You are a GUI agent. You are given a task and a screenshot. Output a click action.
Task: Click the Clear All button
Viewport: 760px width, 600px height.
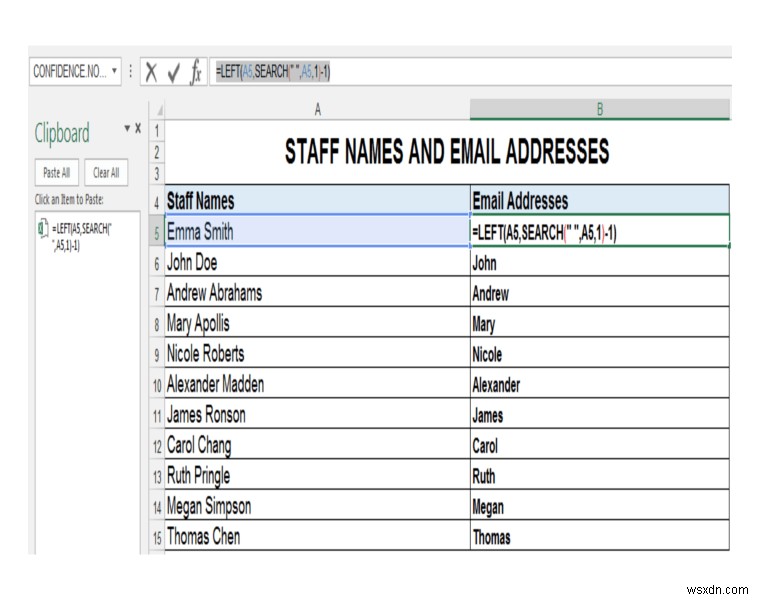pyautogui.click(x=106, y=173)
